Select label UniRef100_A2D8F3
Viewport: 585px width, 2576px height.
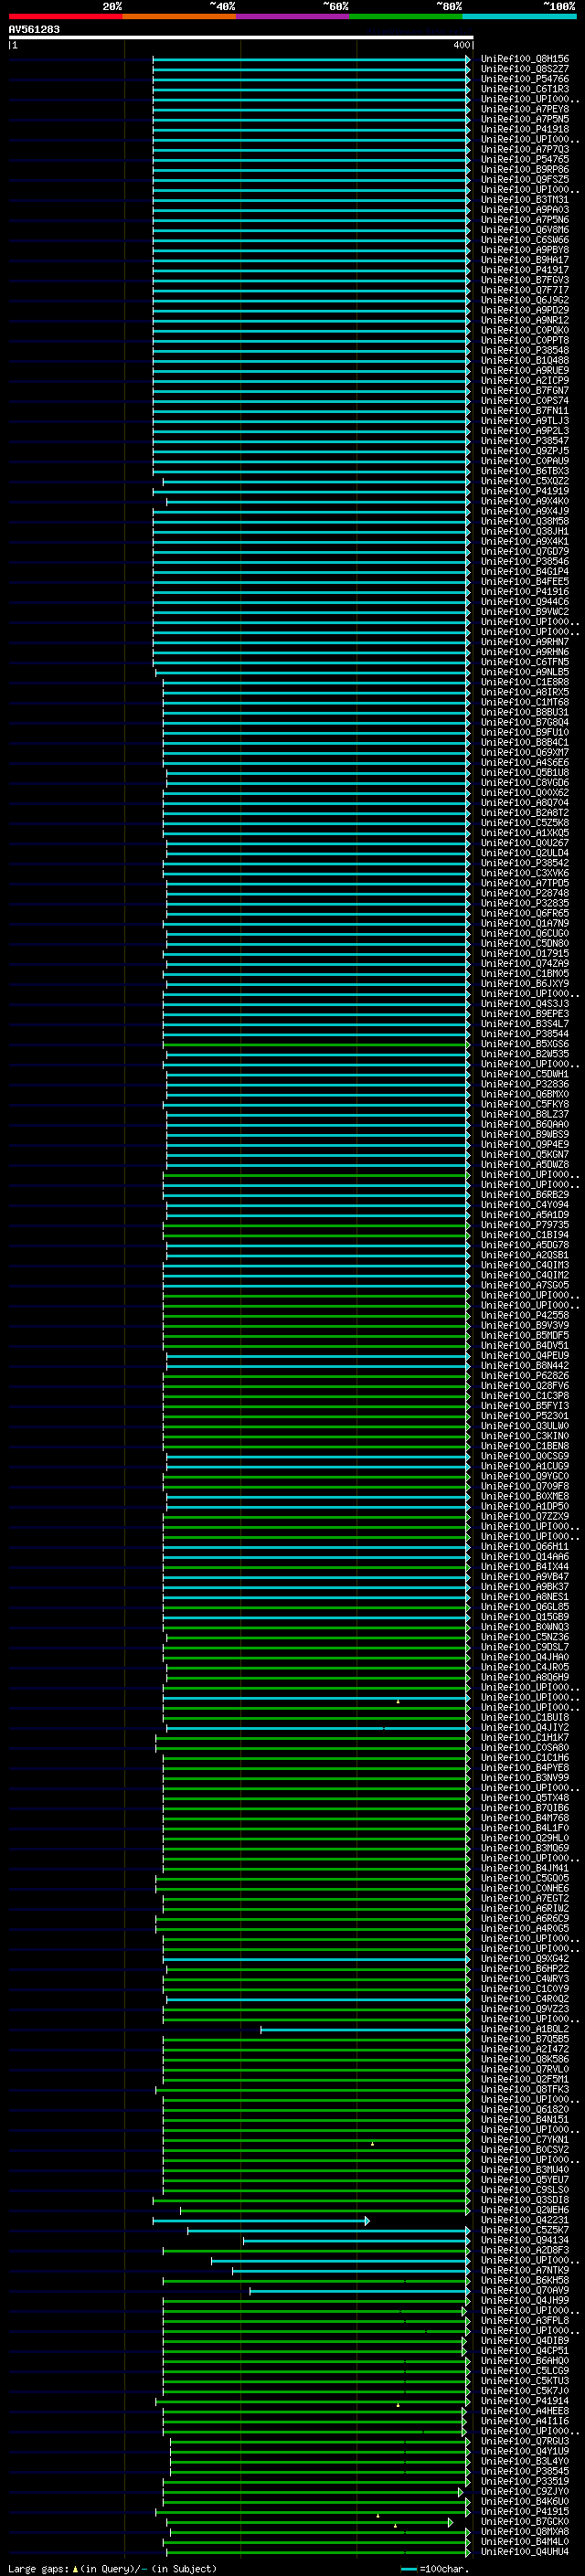(x=524, y=2251)
